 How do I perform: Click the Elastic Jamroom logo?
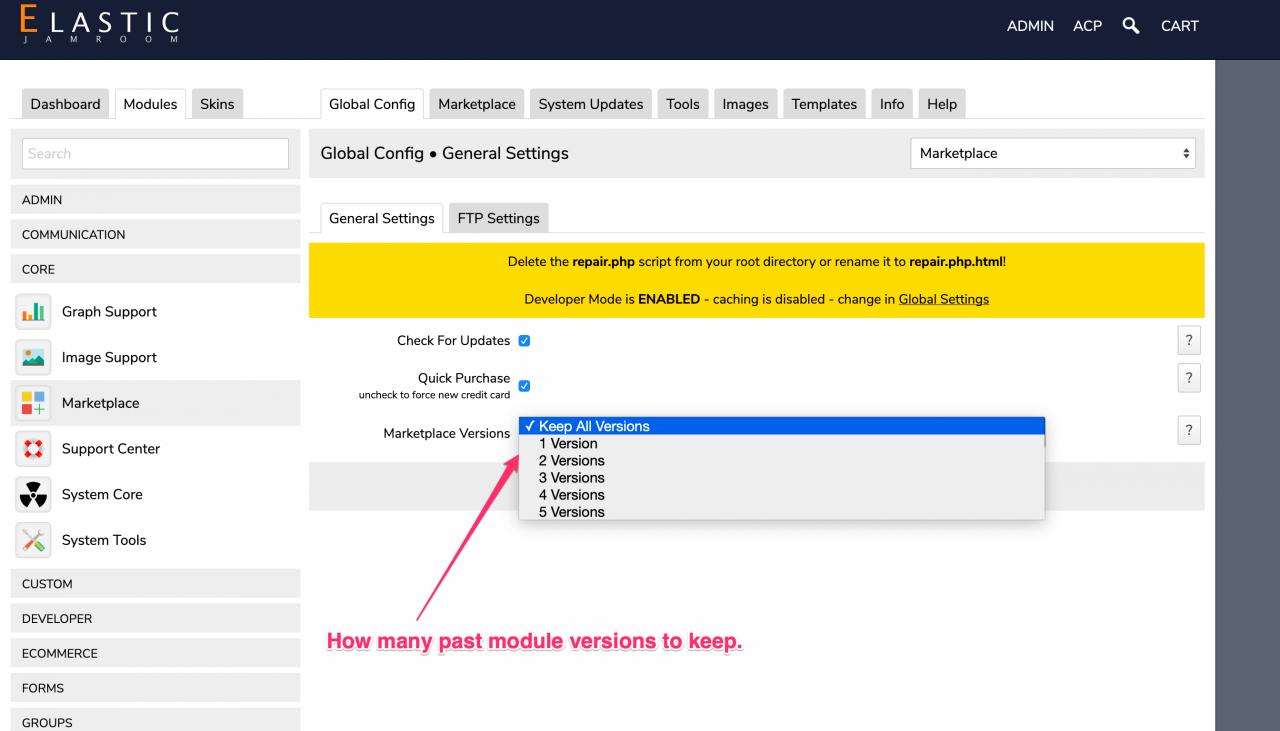point(99,26)
